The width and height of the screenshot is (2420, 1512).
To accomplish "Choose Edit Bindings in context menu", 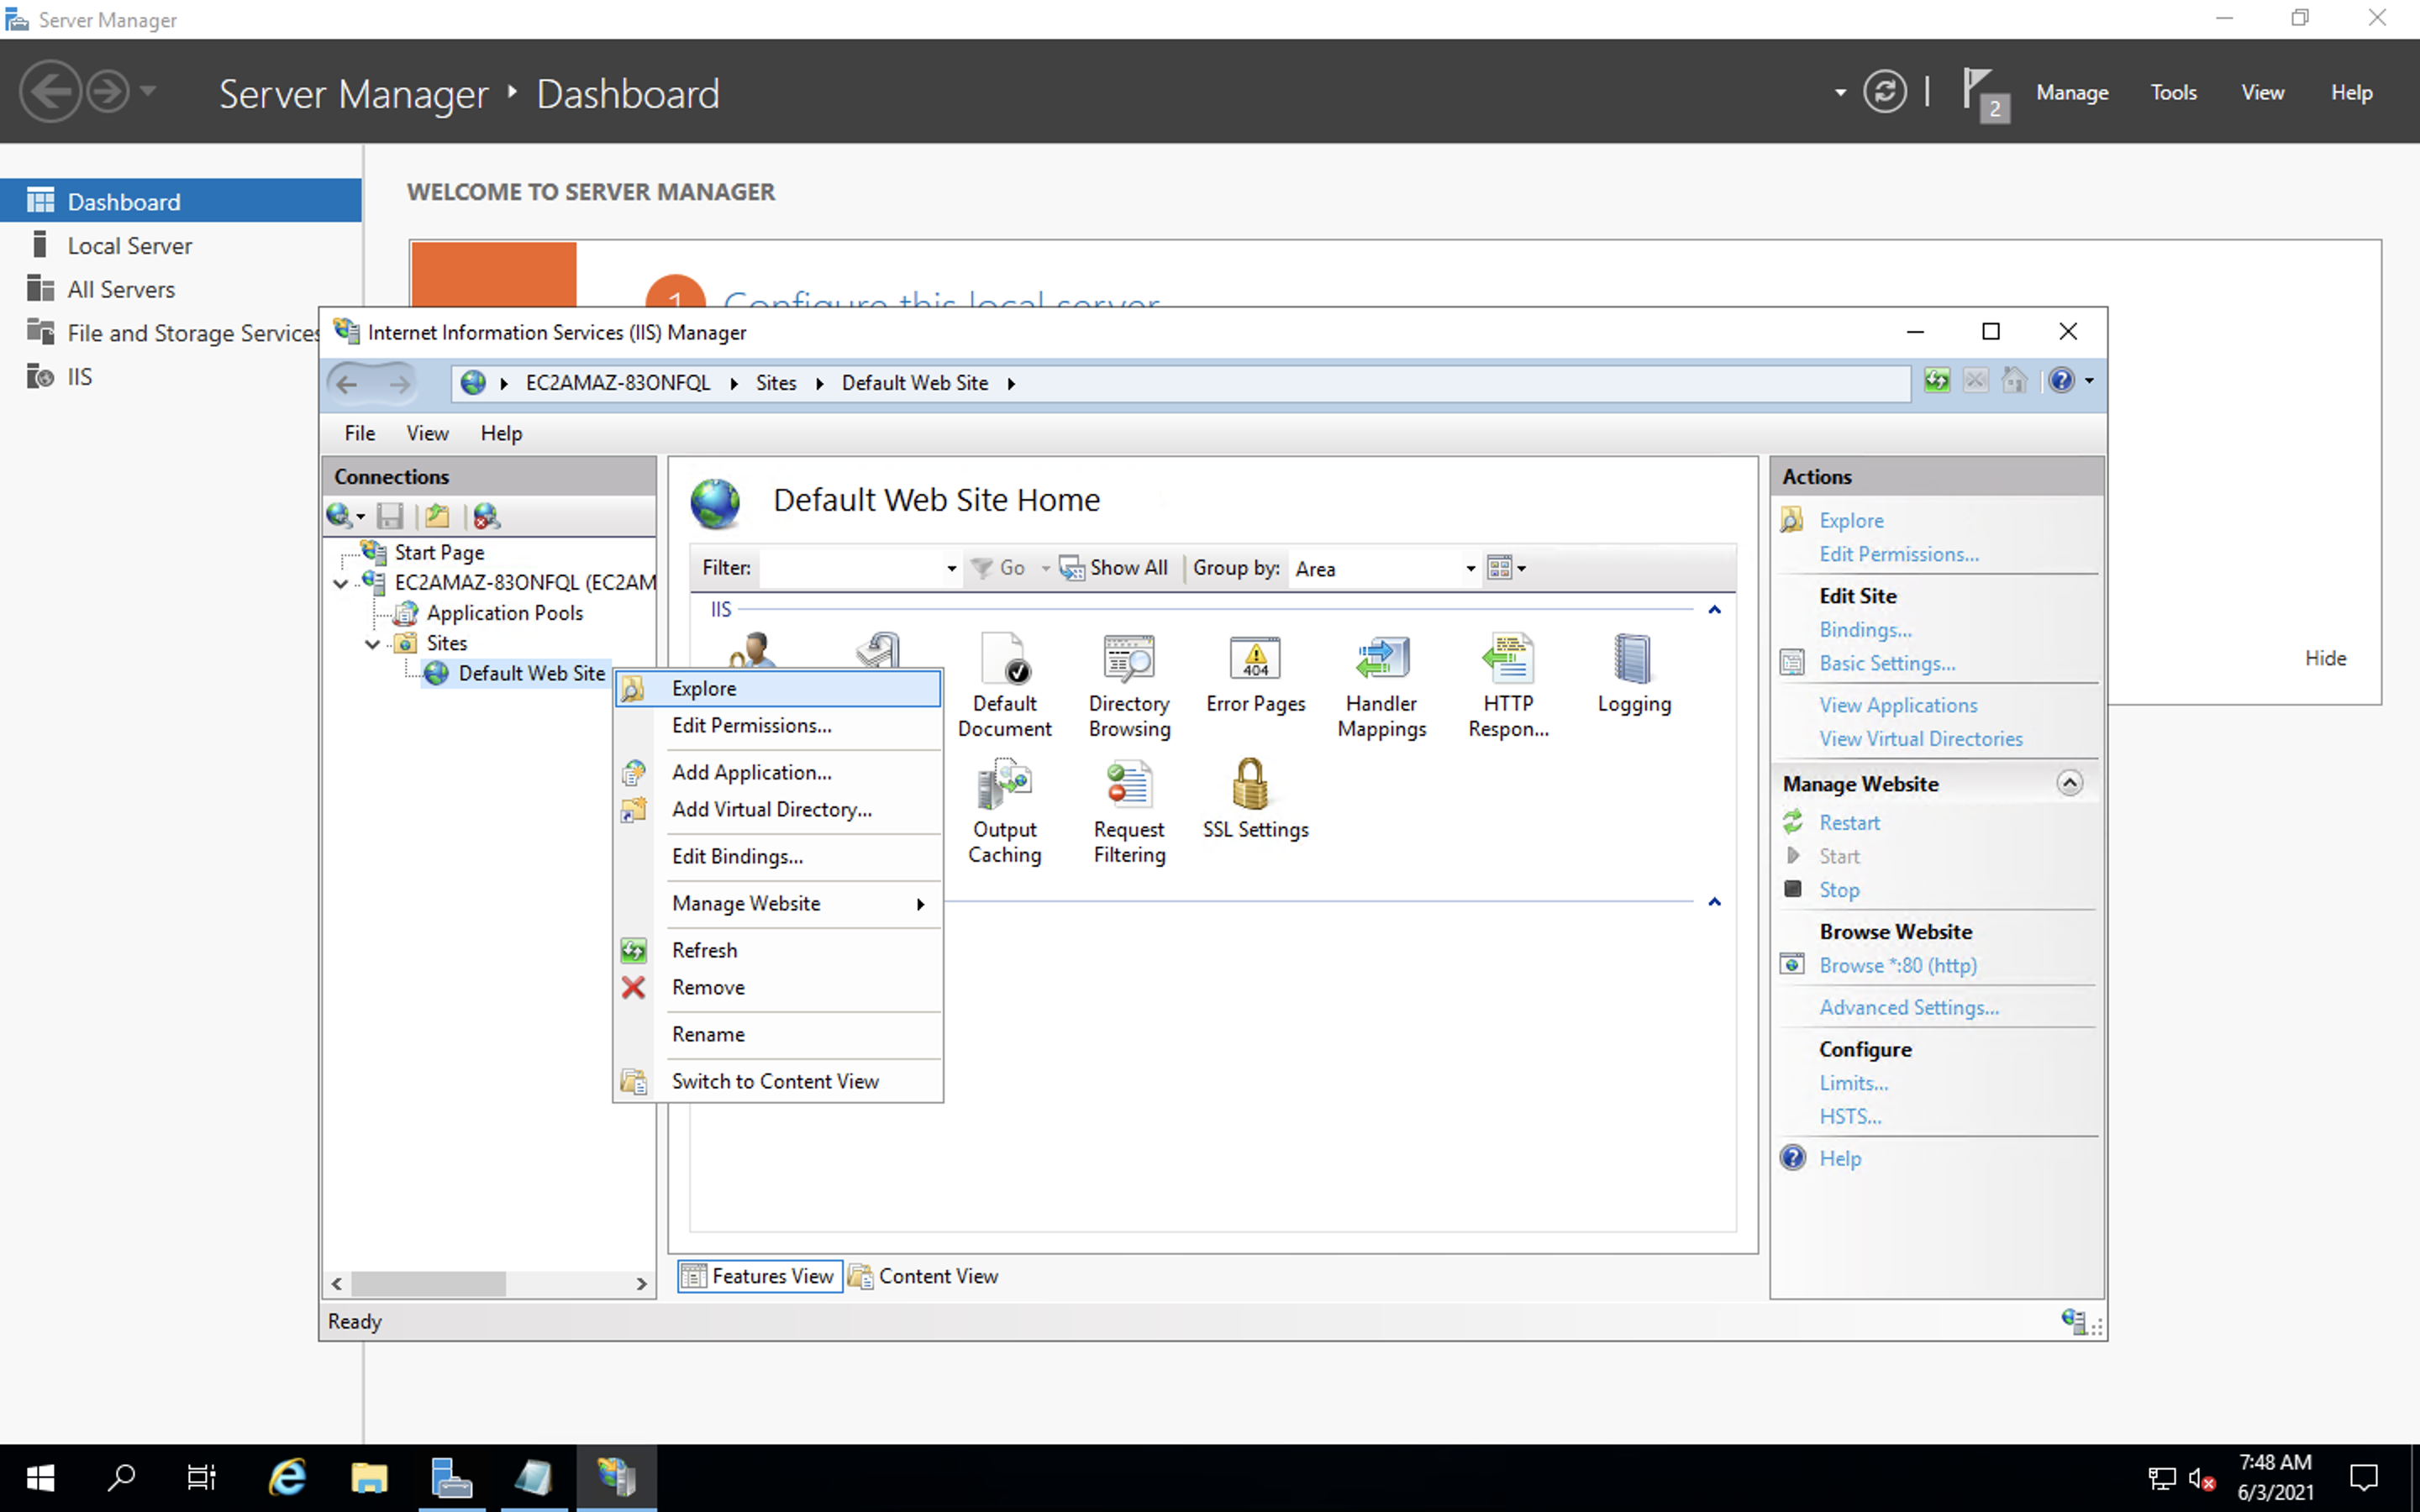I will [x=779, y=857].
